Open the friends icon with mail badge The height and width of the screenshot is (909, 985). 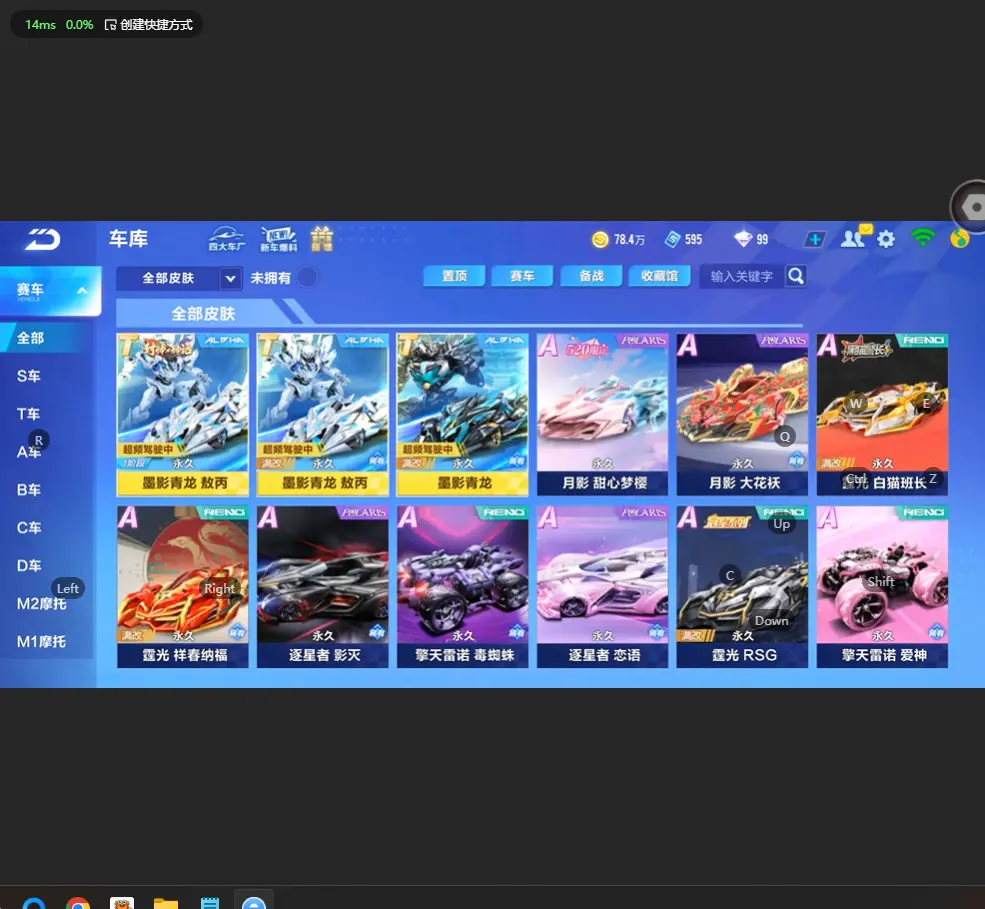pos(854,237)
